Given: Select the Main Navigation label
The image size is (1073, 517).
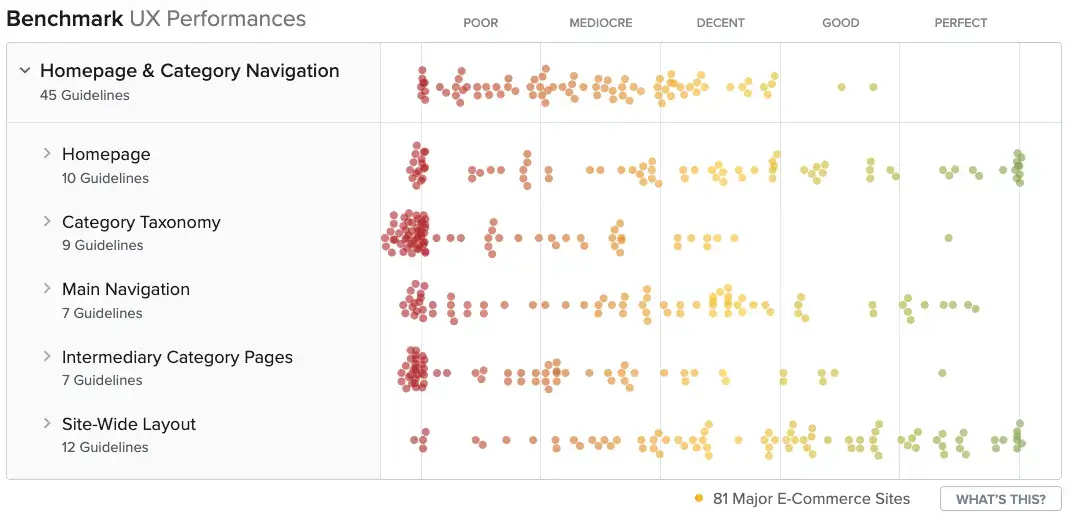Looking at the screenshot, I should [126, 289].
